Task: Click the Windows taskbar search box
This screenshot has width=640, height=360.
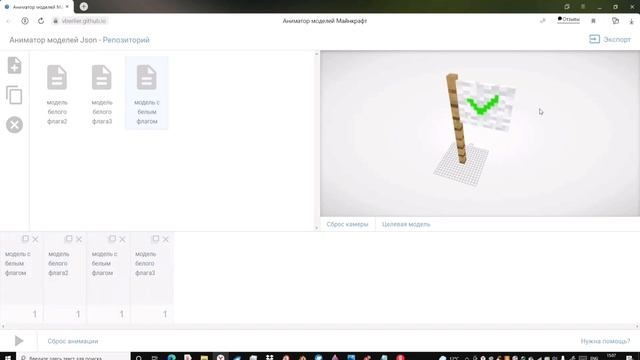Action: coord(73,356)
